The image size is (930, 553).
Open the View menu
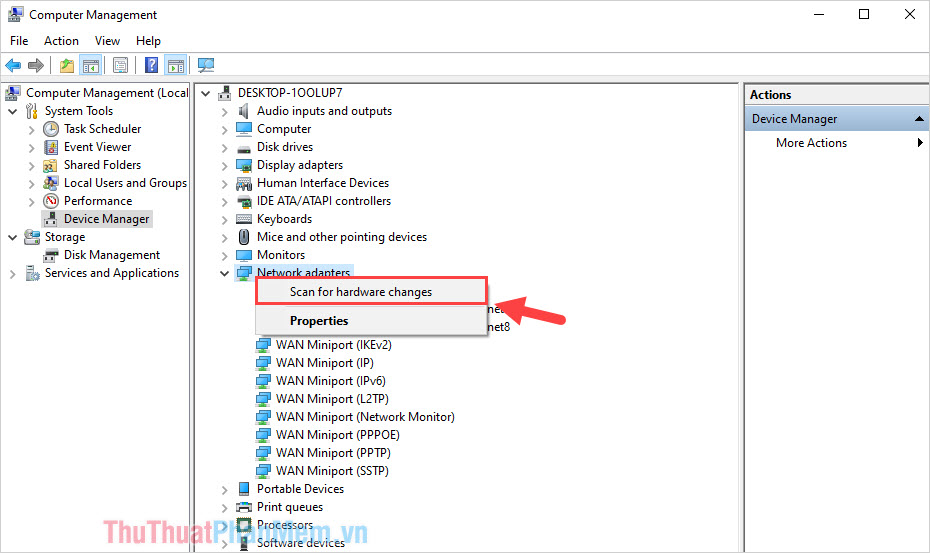pos(107,40)
